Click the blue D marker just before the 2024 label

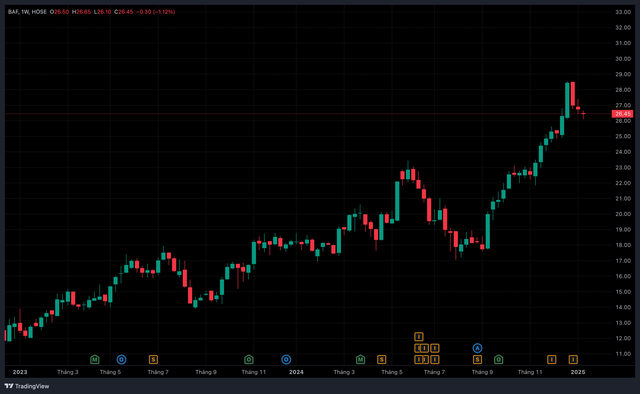point(286,359)
